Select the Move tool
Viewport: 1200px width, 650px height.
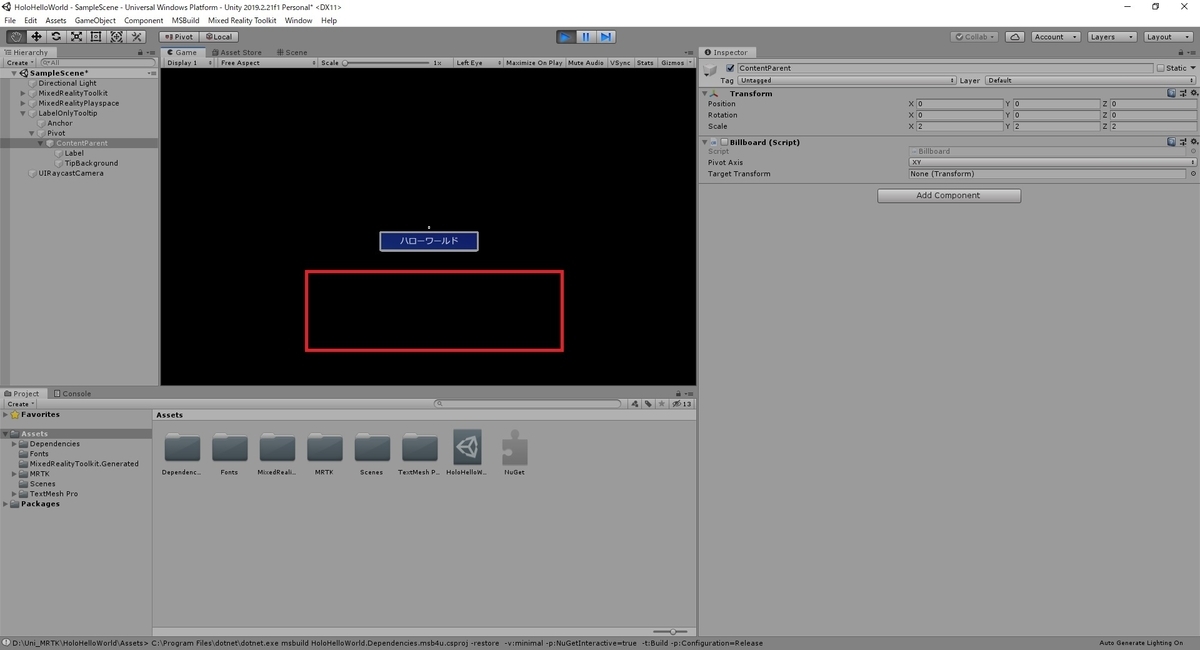point(36,37)
